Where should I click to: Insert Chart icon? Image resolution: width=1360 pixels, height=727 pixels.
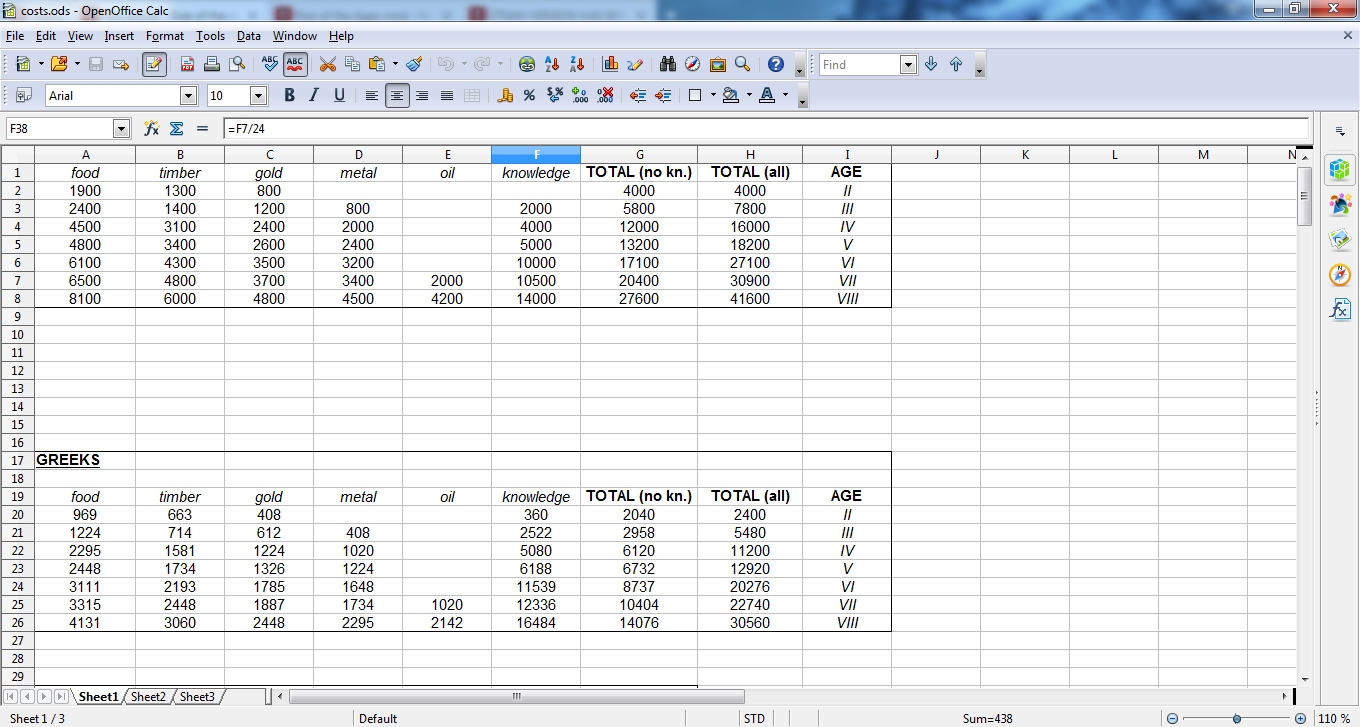pos(610,64)
